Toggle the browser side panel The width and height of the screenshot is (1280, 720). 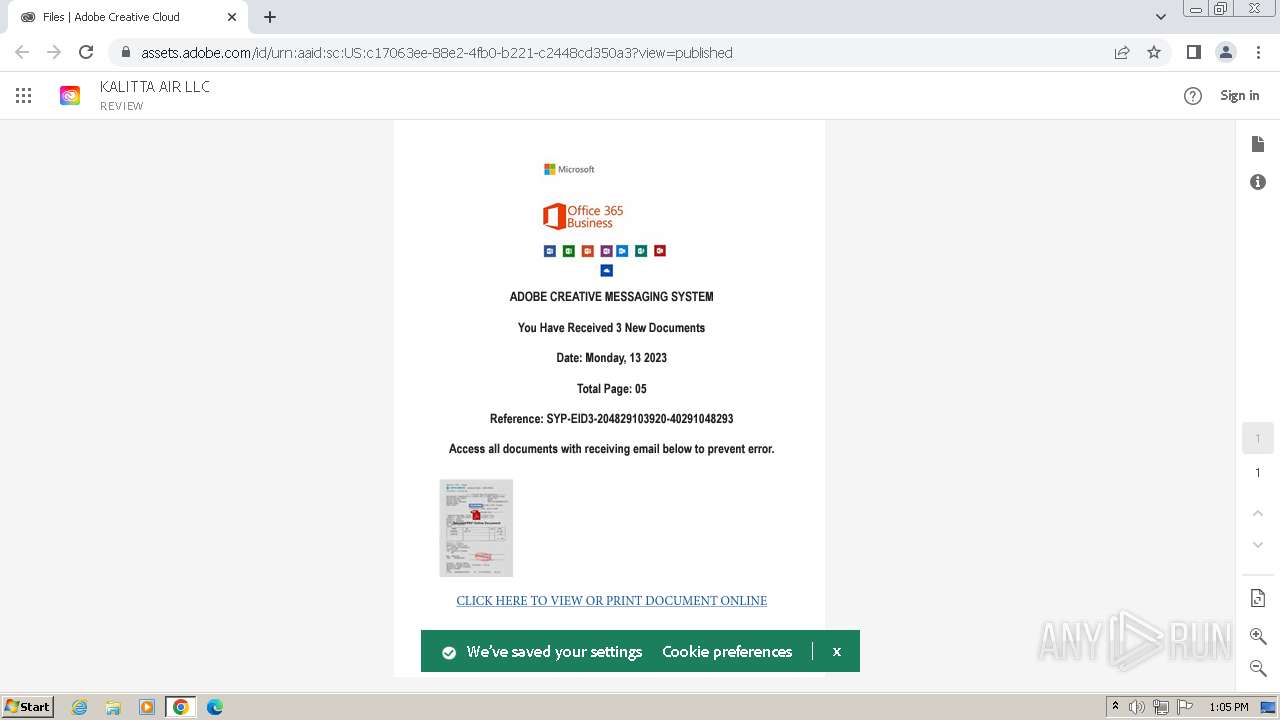1193,53
